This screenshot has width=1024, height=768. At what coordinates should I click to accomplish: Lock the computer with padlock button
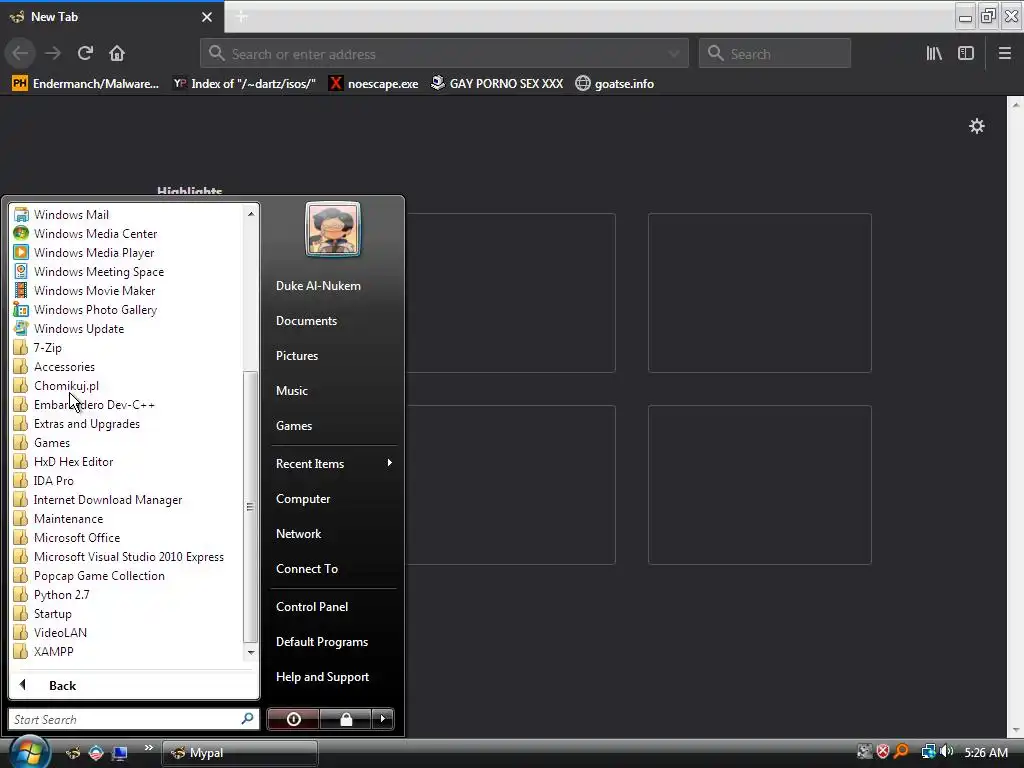[x=345, y=719]
